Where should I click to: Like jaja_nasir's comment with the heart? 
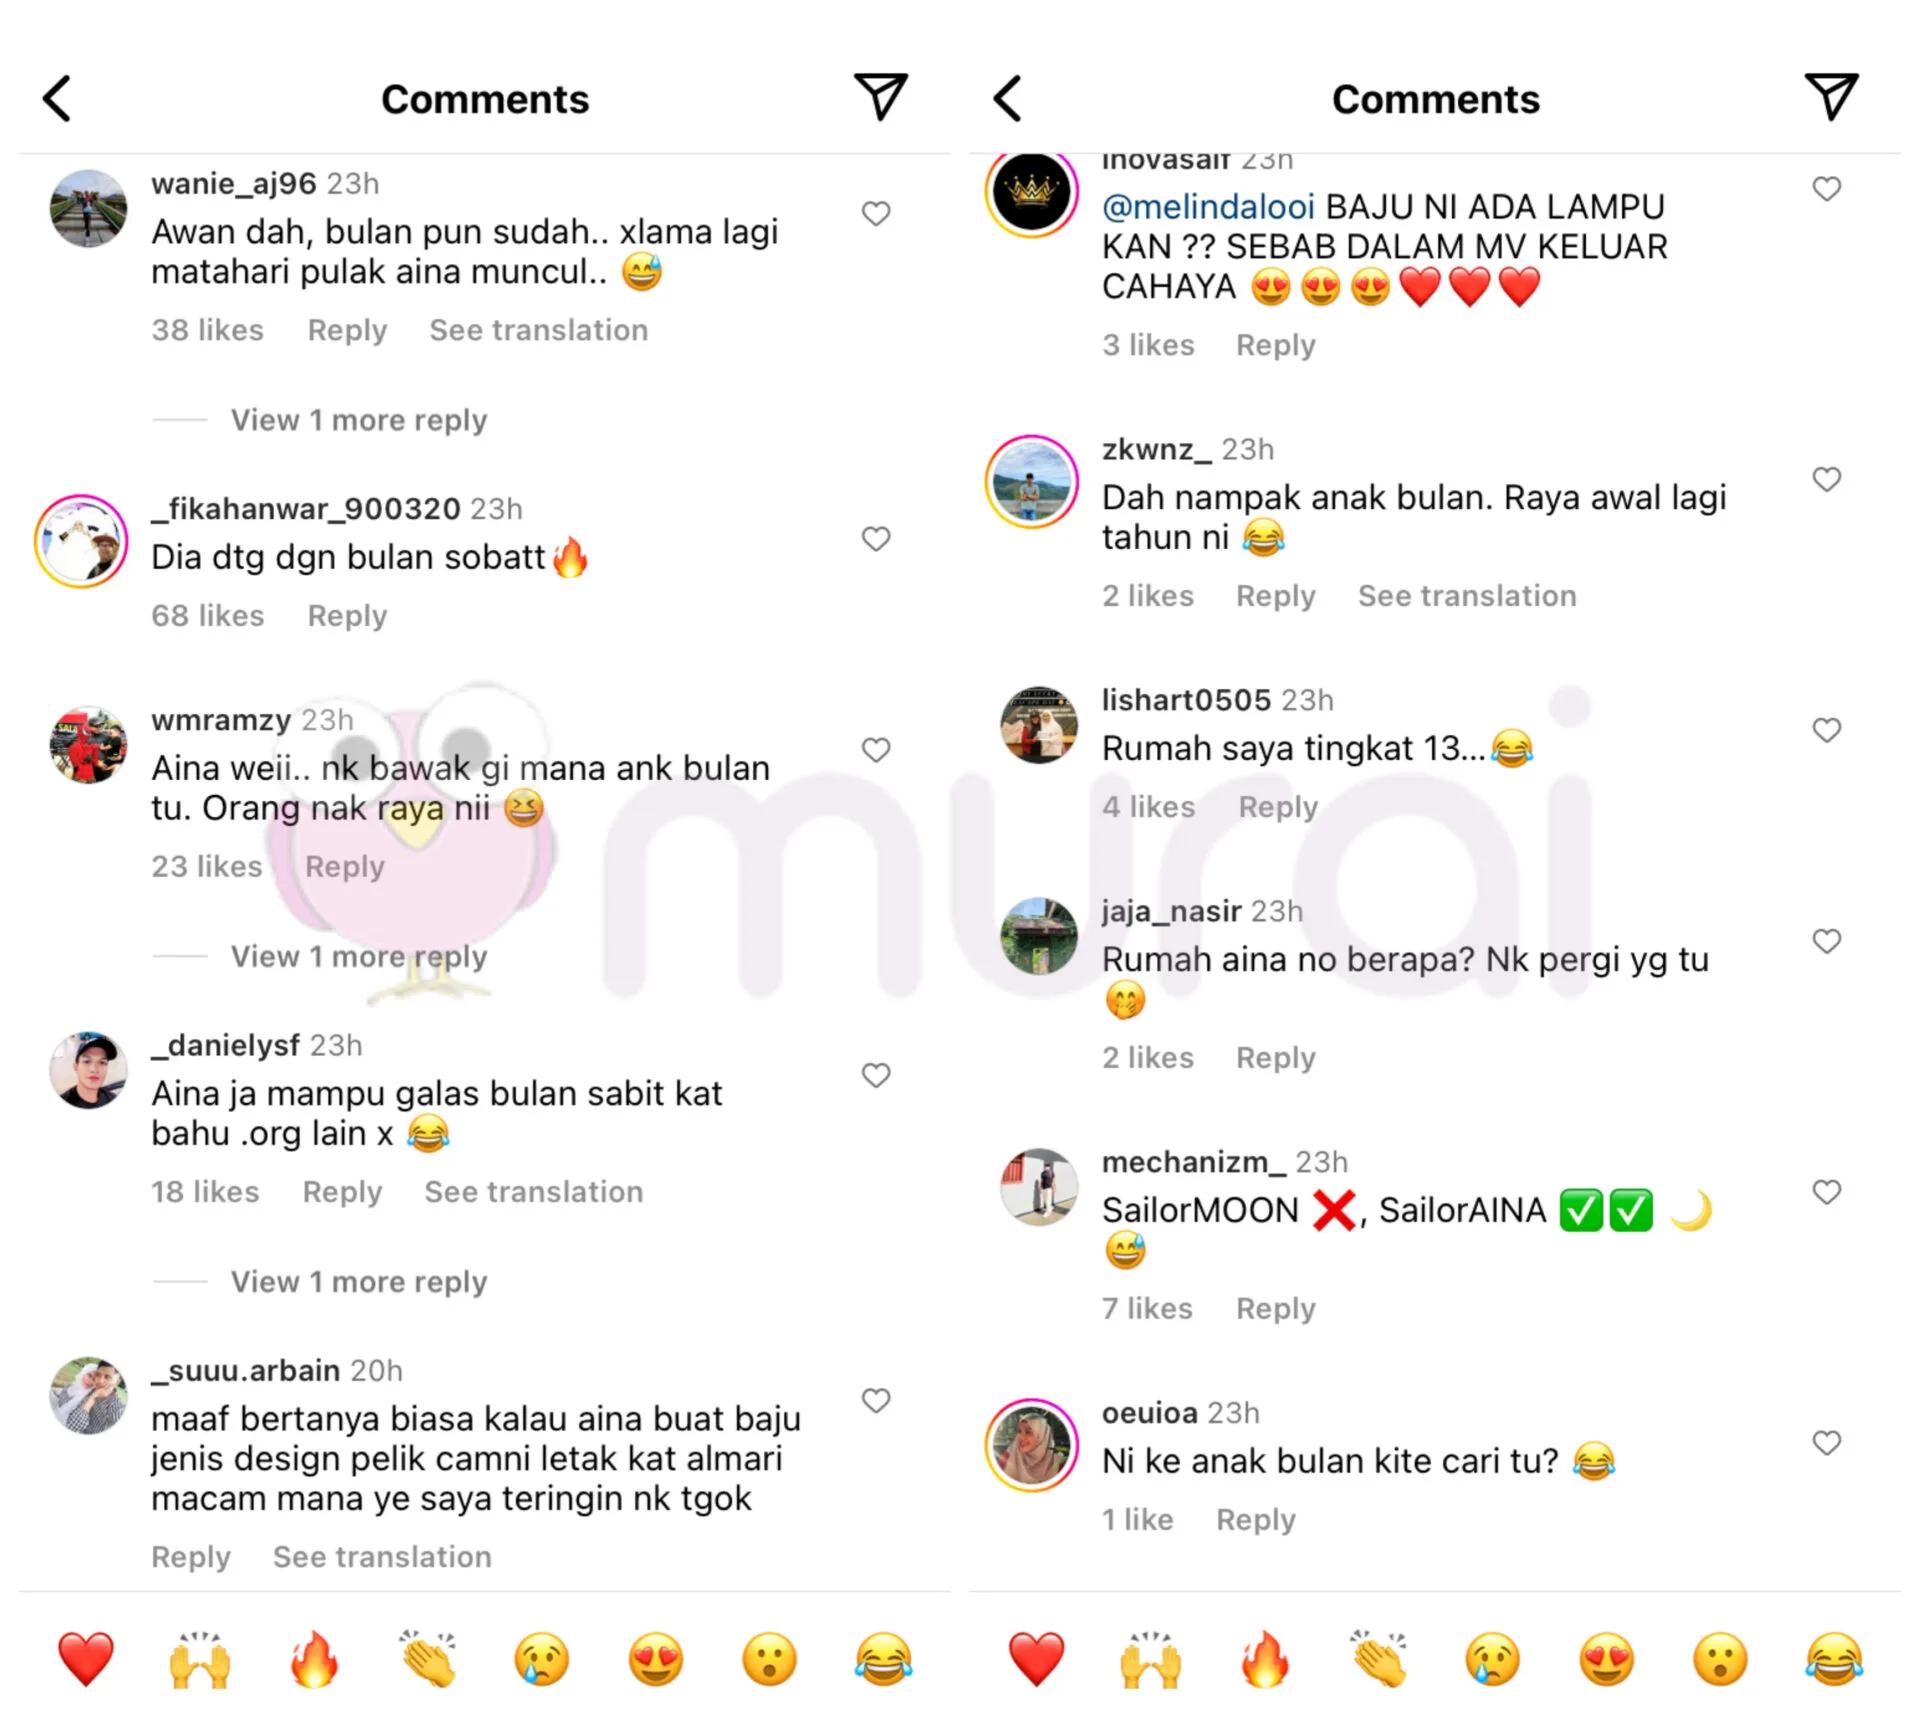coord(1827,940)
